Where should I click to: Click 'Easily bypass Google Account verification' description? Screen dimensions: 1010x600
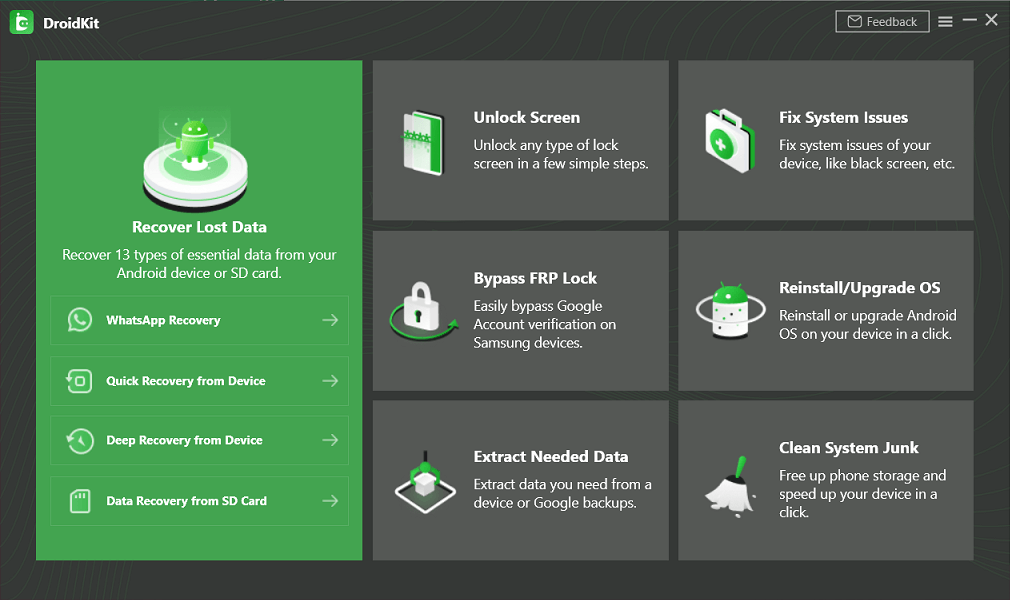point(545,324)
